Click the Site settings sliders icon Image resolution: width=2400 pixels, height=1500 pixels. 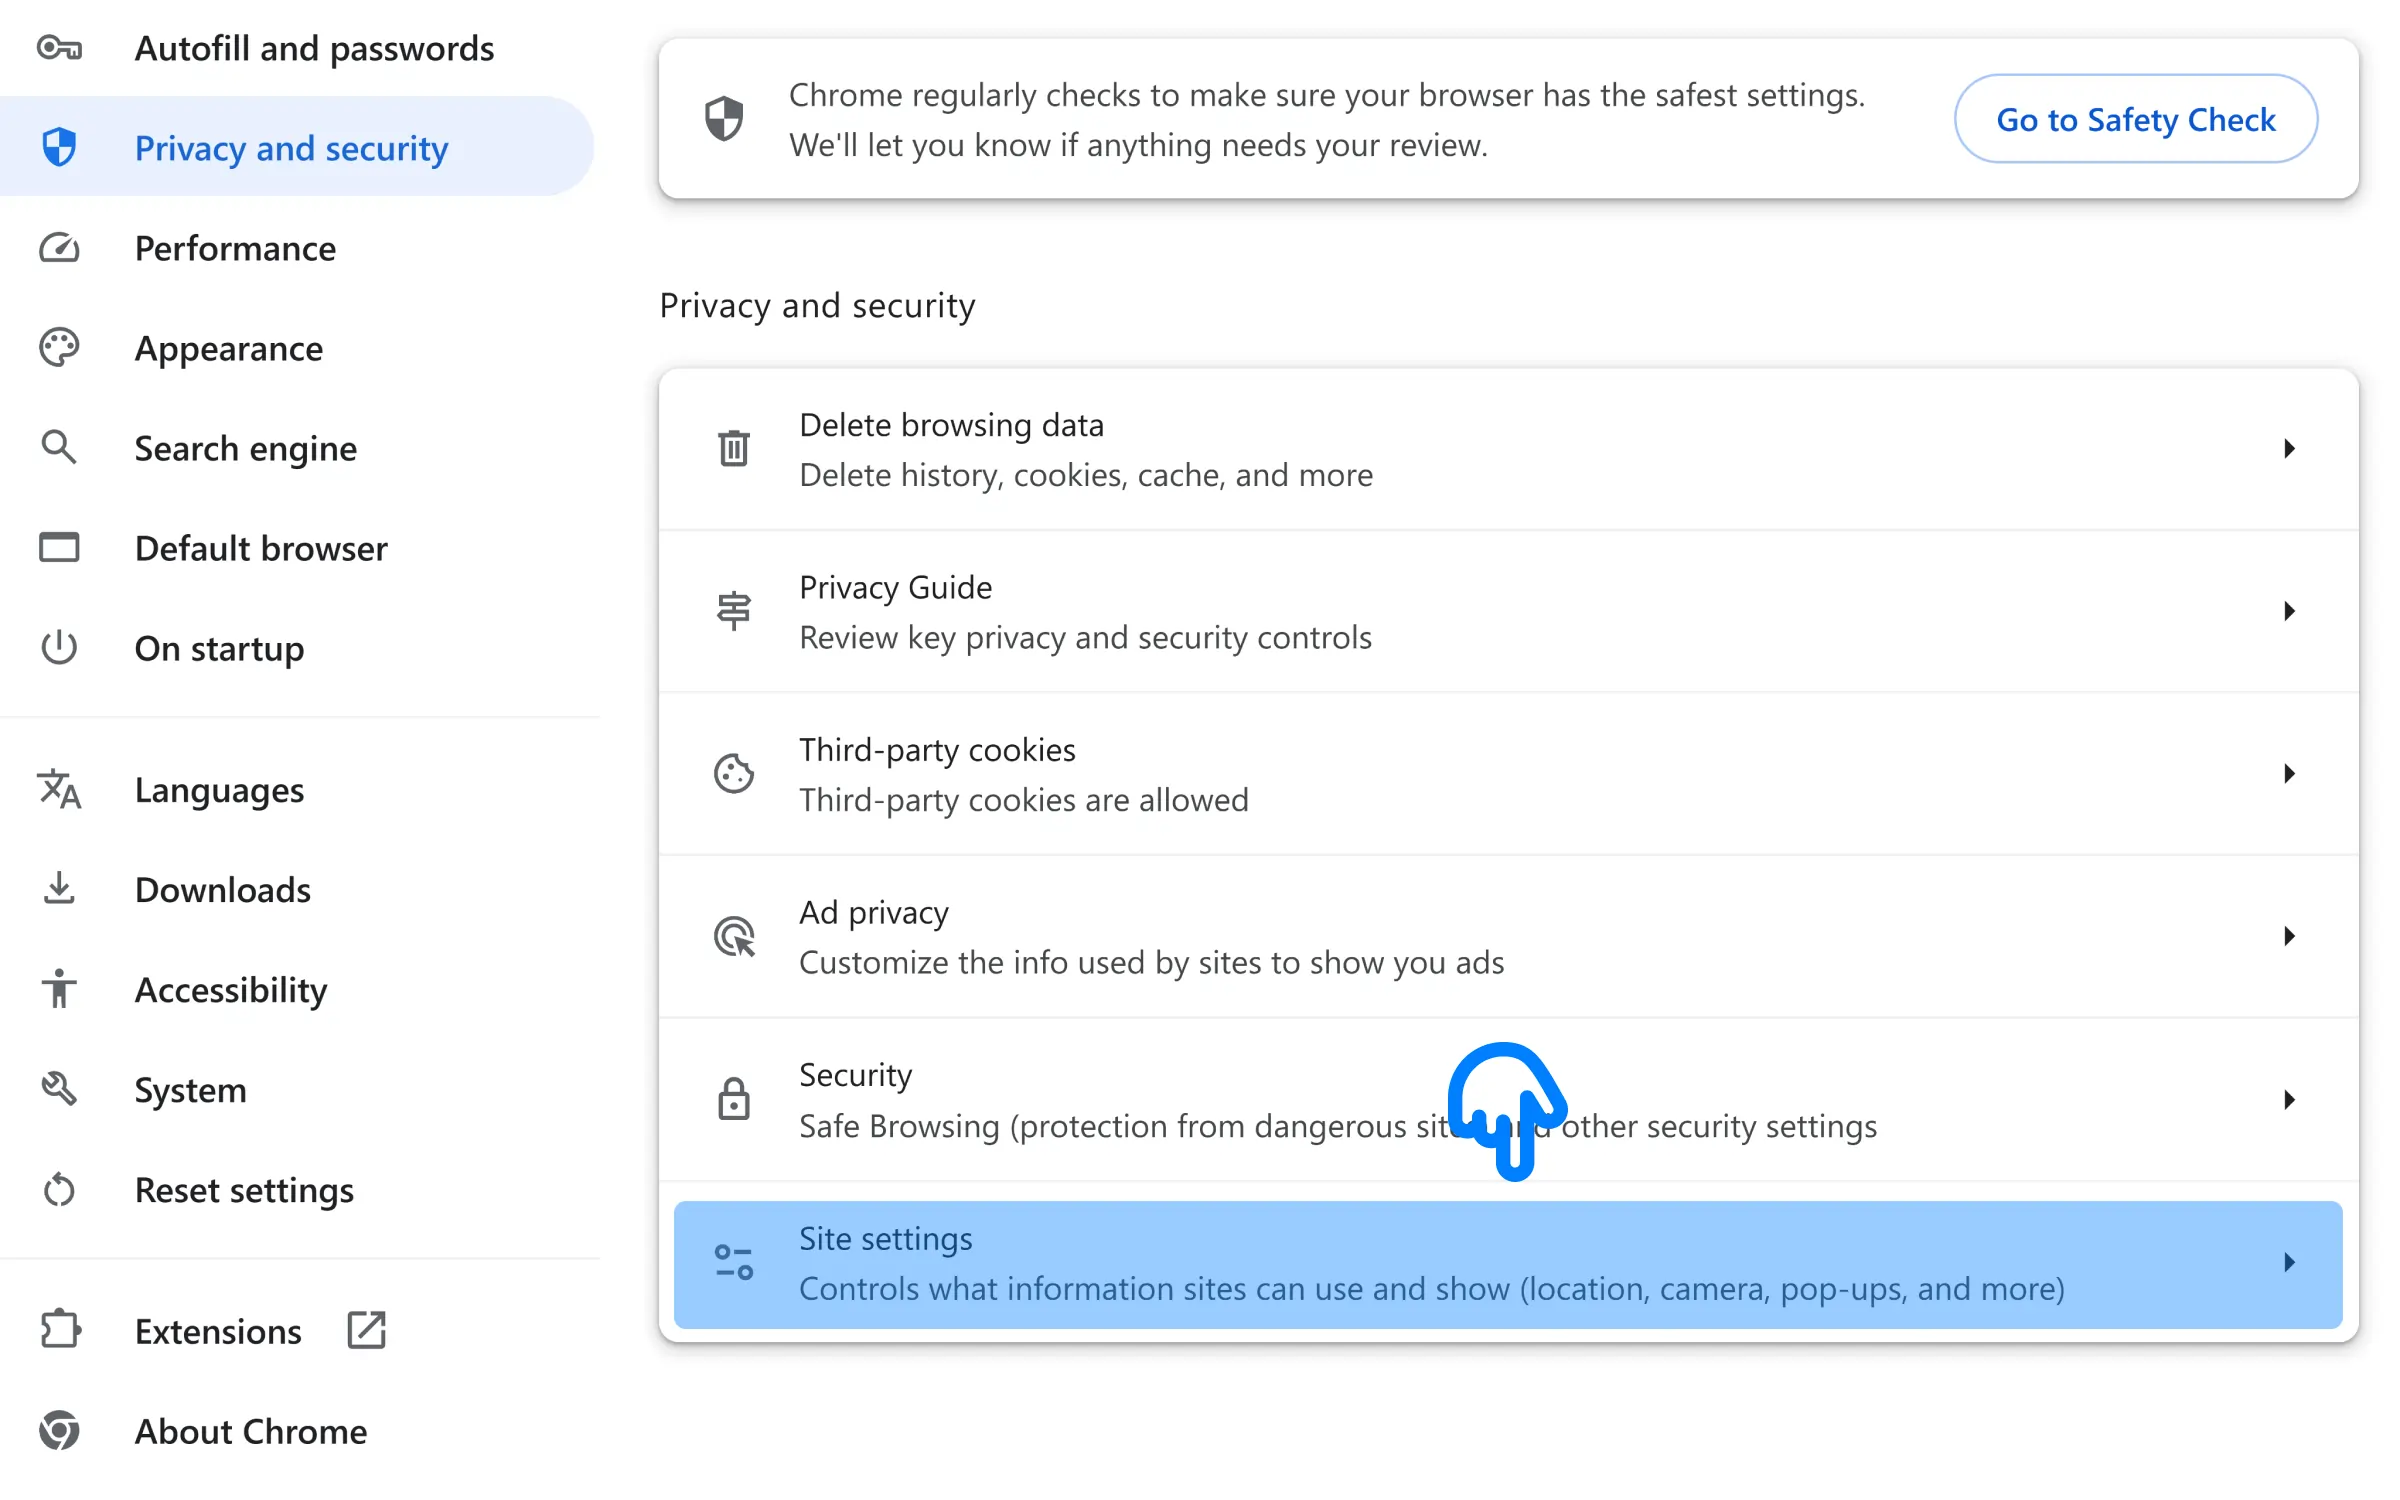731,1260
